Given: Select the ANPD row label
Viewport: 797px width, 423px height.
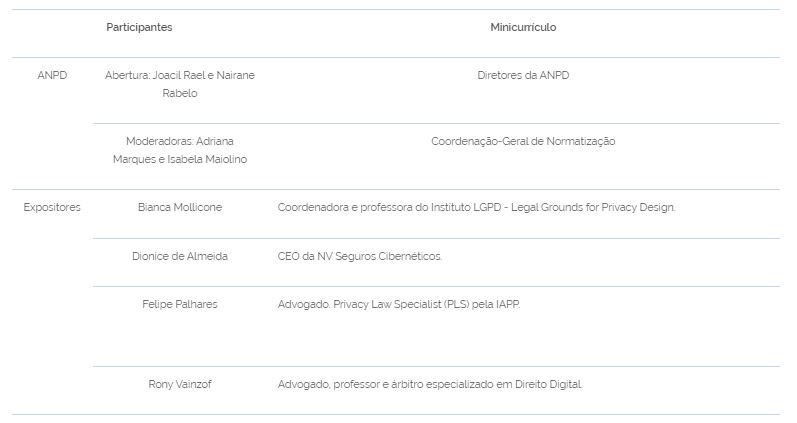Looking at the screenshot, I should pyautogui.click(x=52, y=76).
